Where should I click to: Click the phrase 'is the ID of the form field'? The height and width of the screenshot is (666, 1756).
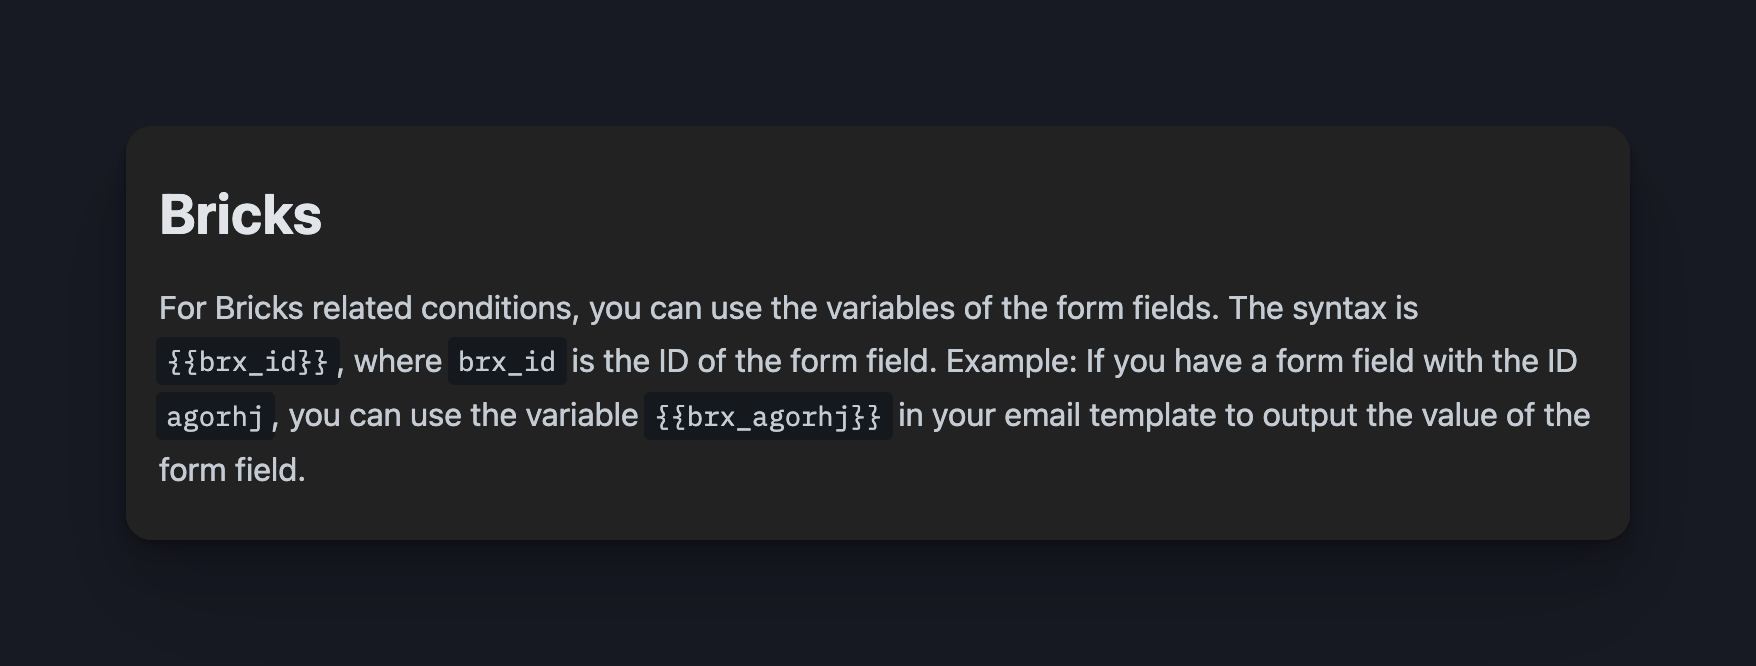click(755, 361)
